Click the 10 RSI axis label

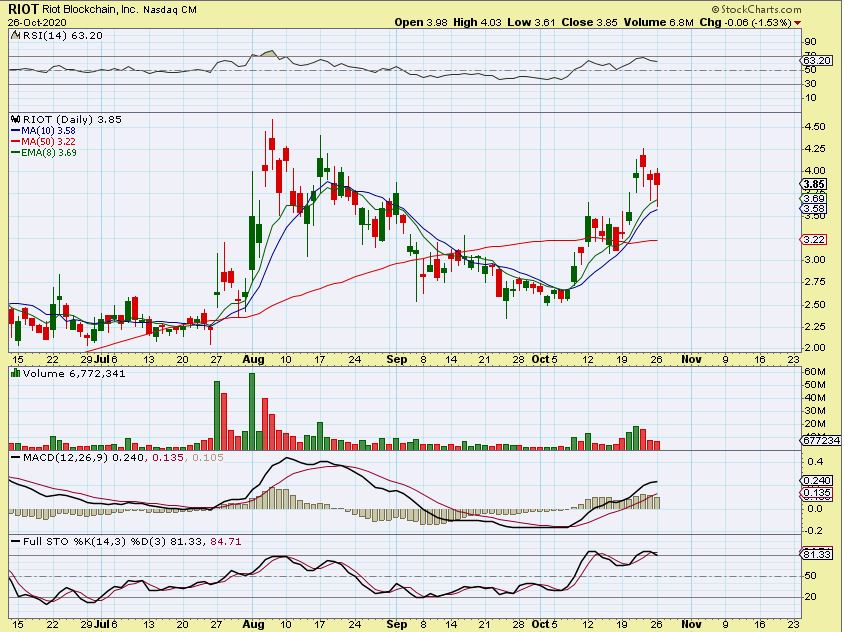[811, 98]
